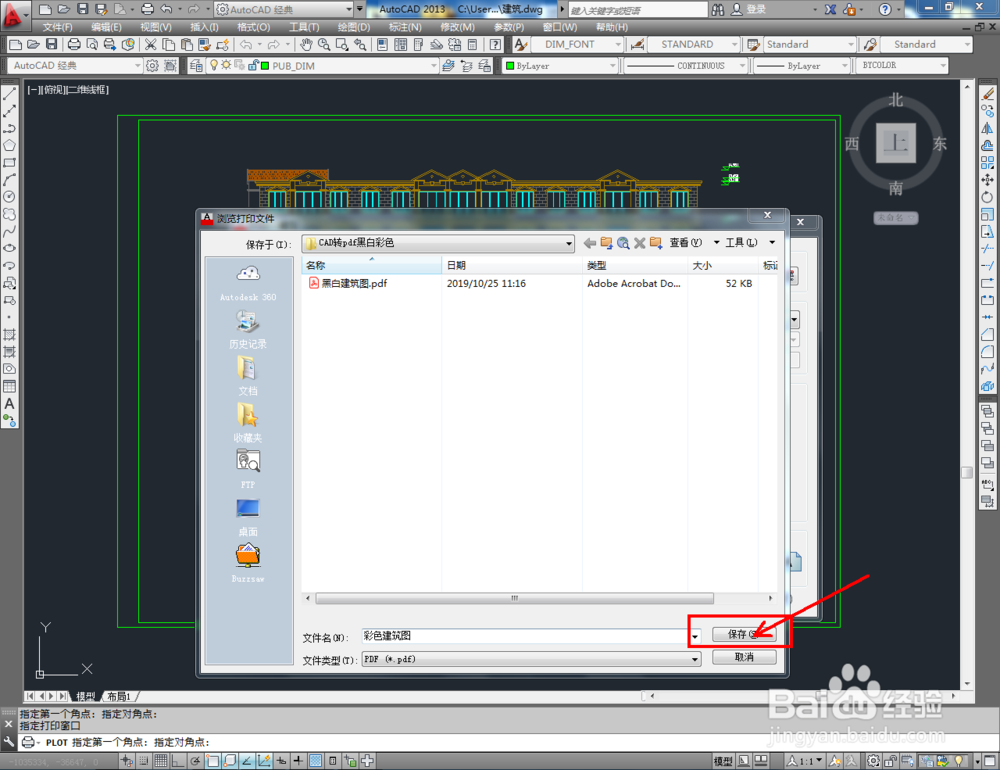Open the file name history dropdown arrow

point(695,636)
